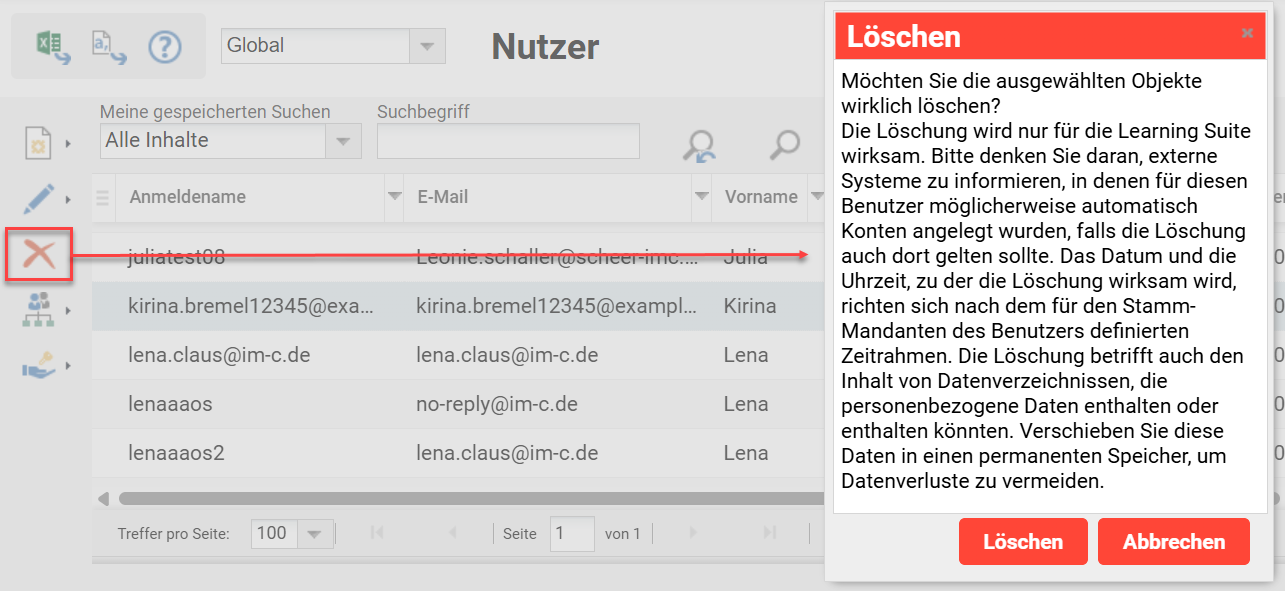Screen dimensions: 1285x591
Task: Click the new user document icon
Action: tap(38, 143)
